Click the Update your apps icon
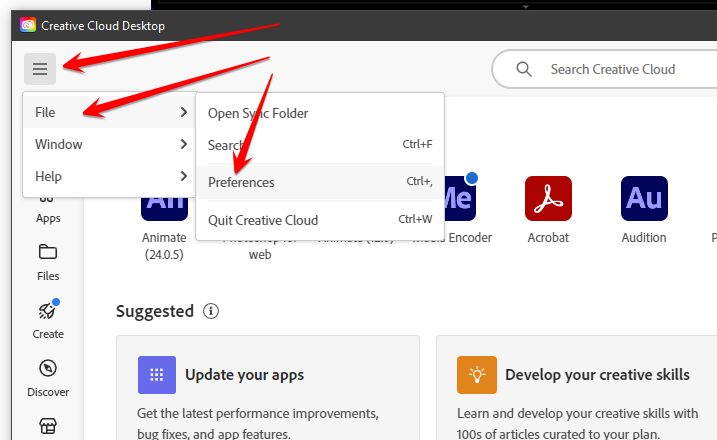 click(157, 375)
